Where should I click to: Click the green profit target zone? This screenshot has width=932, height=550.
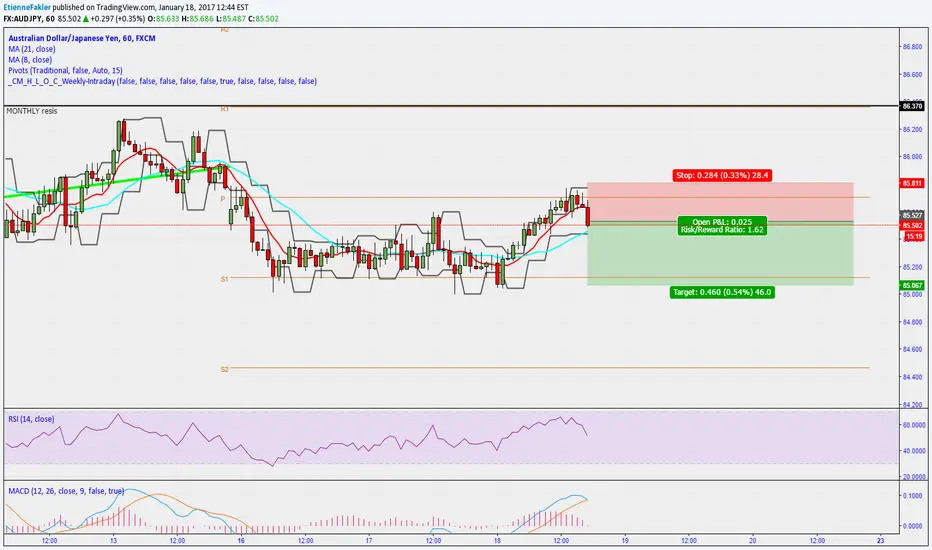click(x=720, y=254)
